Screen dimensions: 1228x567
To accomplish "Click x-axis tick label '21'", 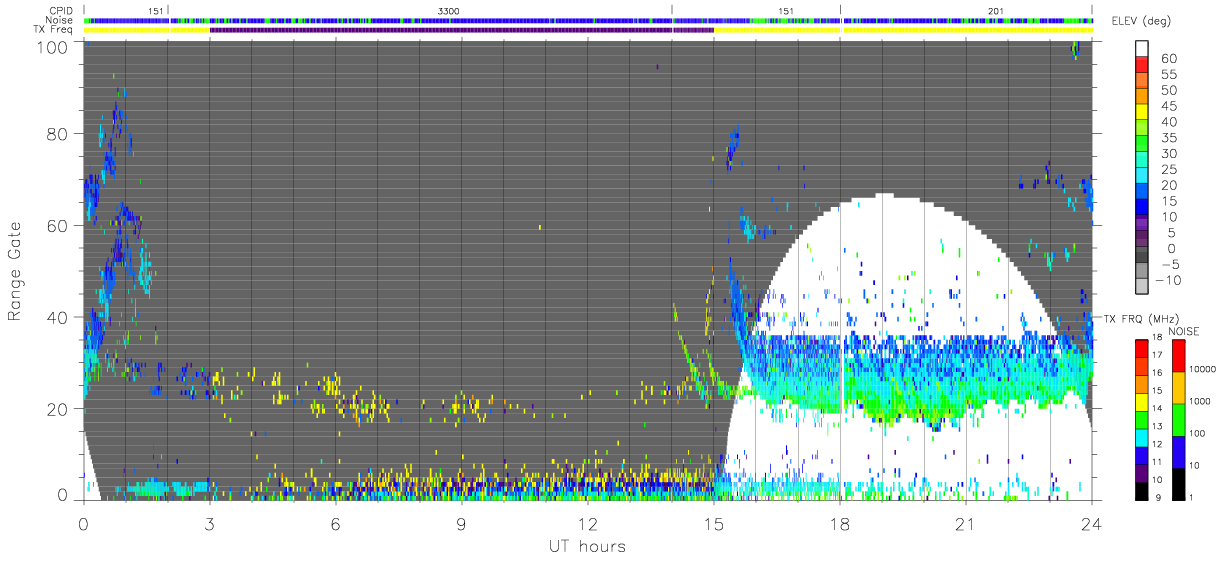I will click(966, 523).
